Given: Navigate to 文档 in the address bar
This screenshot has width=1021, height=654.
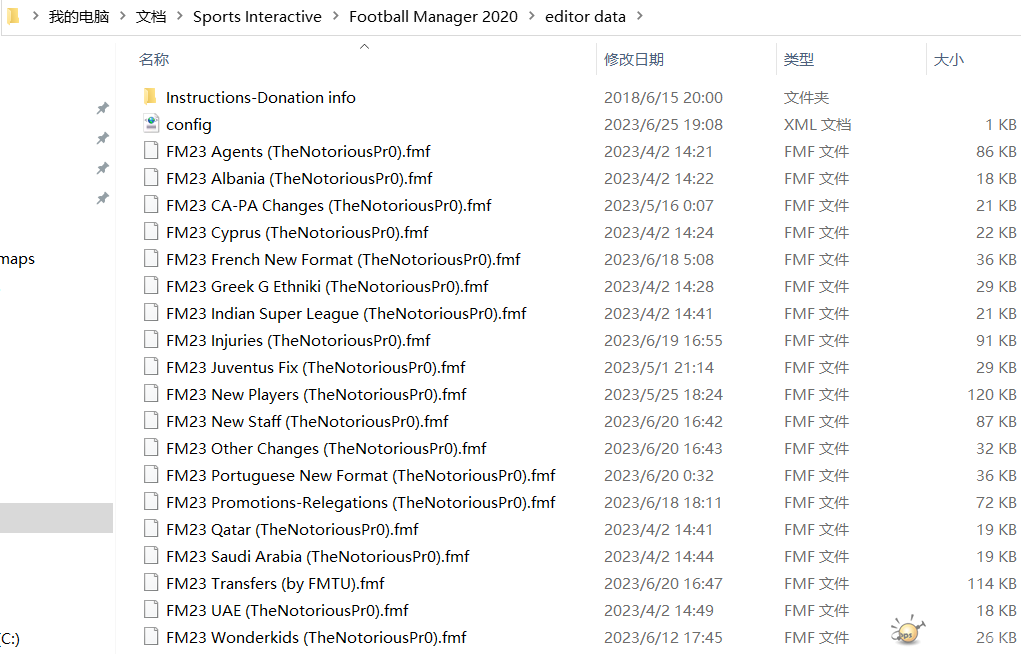Looking at the screenshot, I should 151,16.
